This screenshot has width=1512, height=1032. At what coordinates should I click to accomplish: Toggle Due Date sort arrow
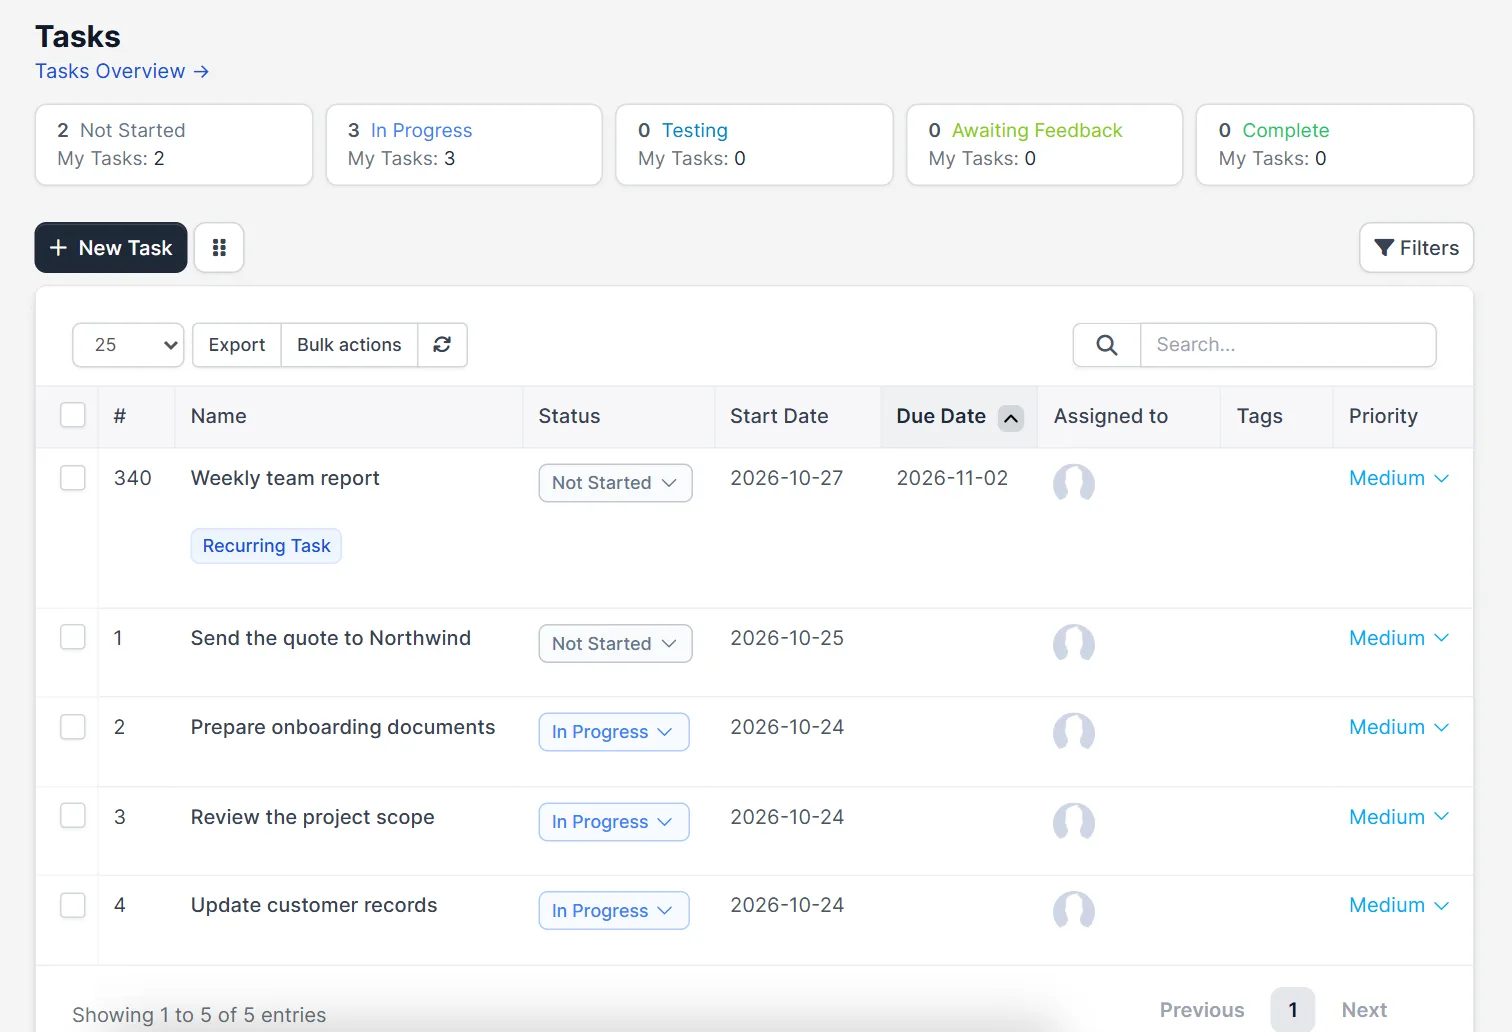pyautogui.click(x=1011, y=418)
